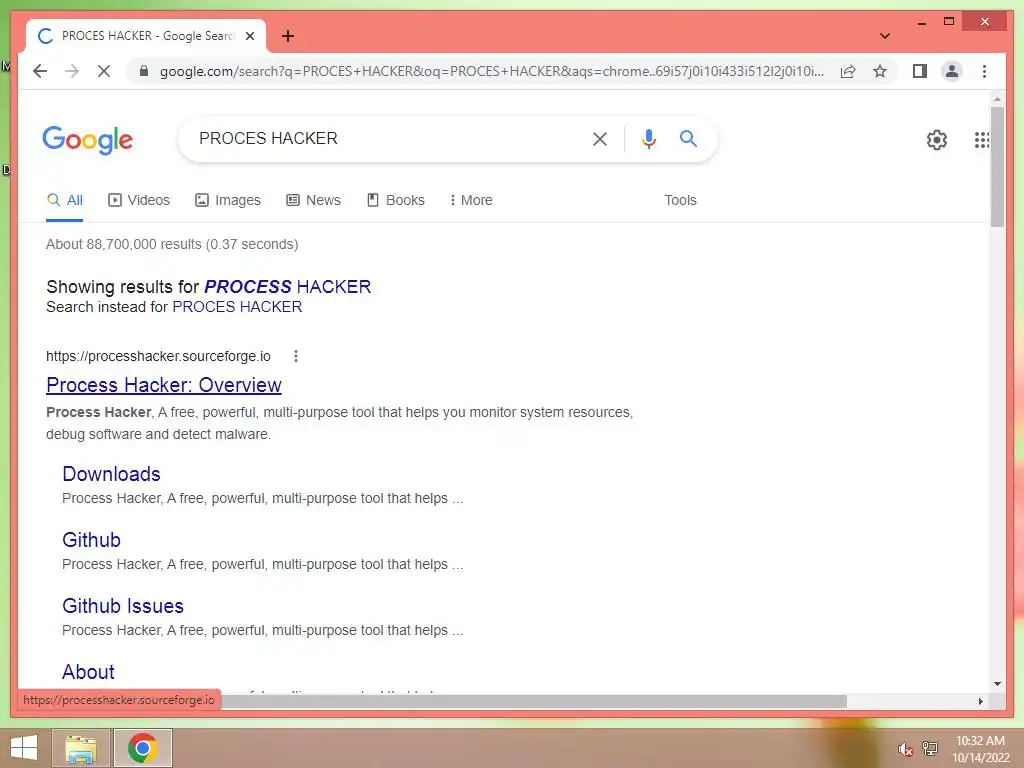The width and height of the screenshot is (1024, 768).
Task: Click the forward navigation arrow
Action: click(x=72, y=71)
